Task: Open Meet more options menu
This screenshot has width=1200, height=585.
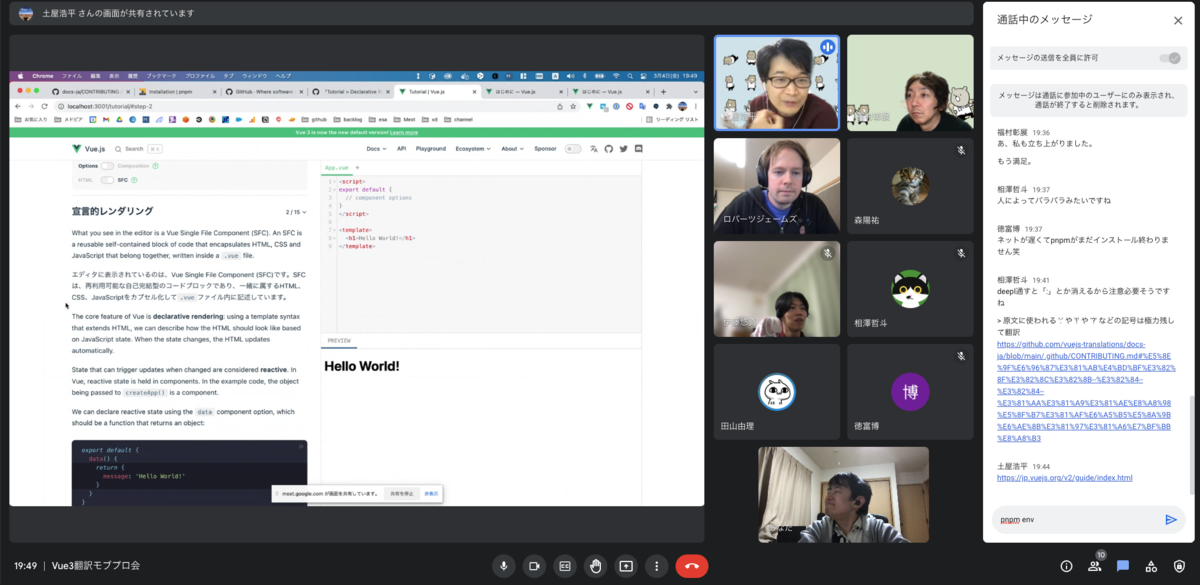Action: (657, 566)
